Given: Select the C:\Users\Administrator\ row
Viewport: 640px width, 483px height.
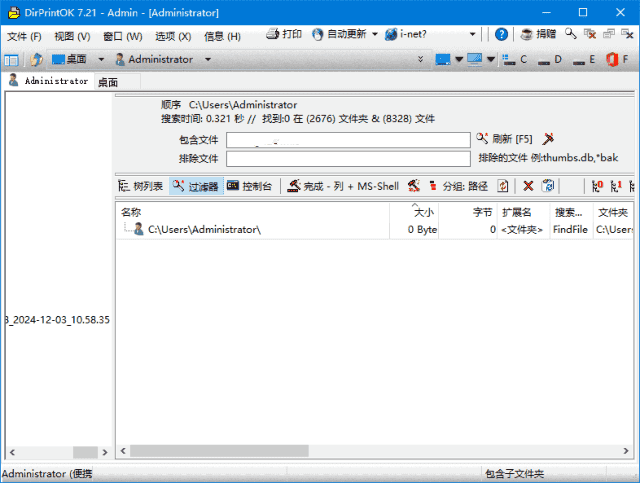Looking at the screenshot, I should point(204,230).
